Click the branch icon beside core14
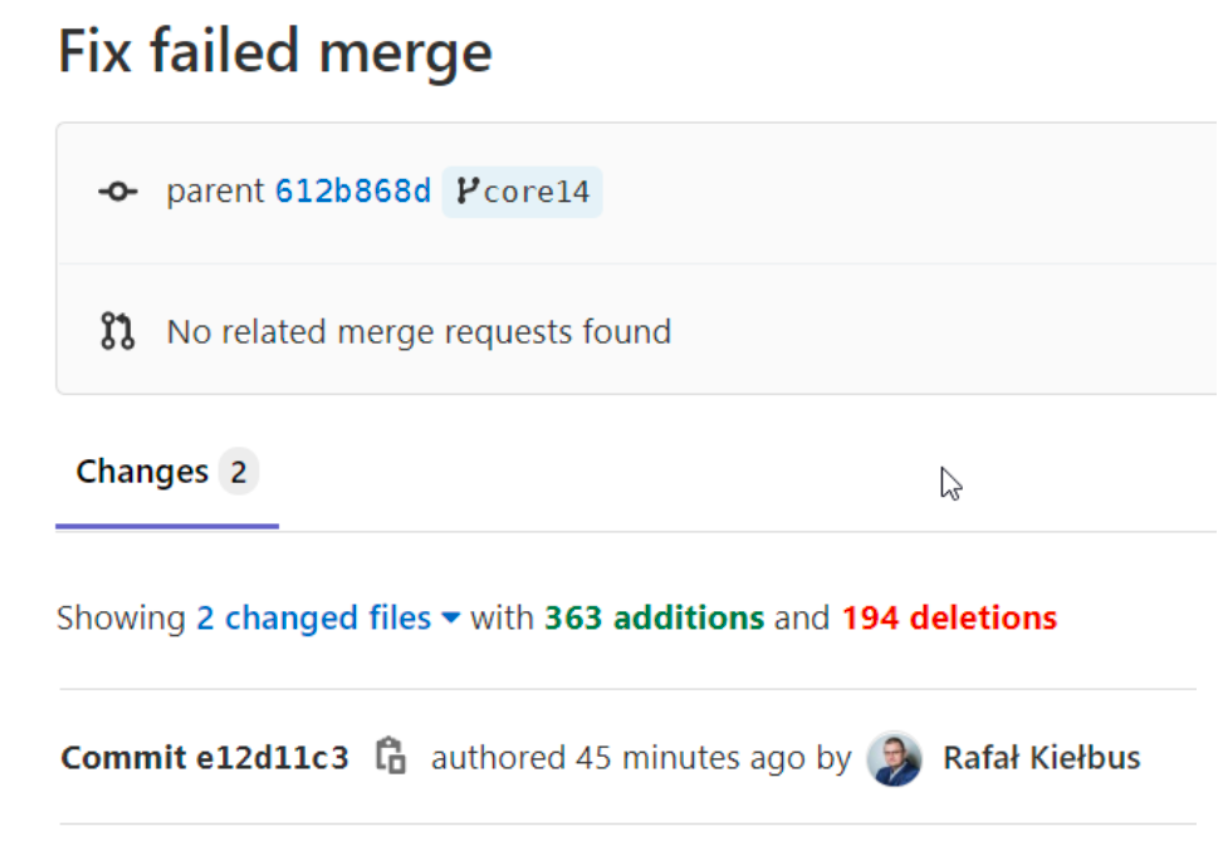The height and width of the screenshot is (846, 1222). [466, 190]
